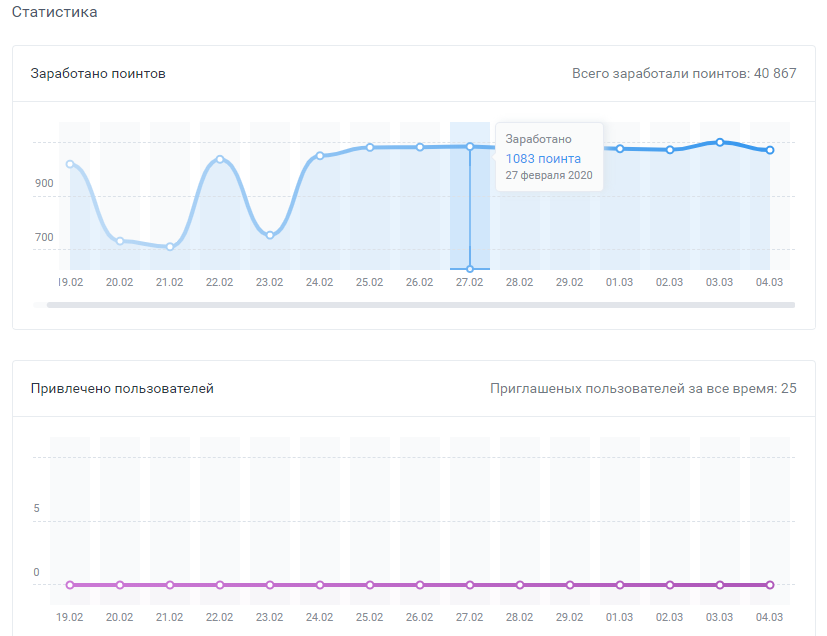This screenshot has width=827, height=636.
Task: Click "Приглашеных пользователей за все время: 25" text
Action: [x=643, y=389]
